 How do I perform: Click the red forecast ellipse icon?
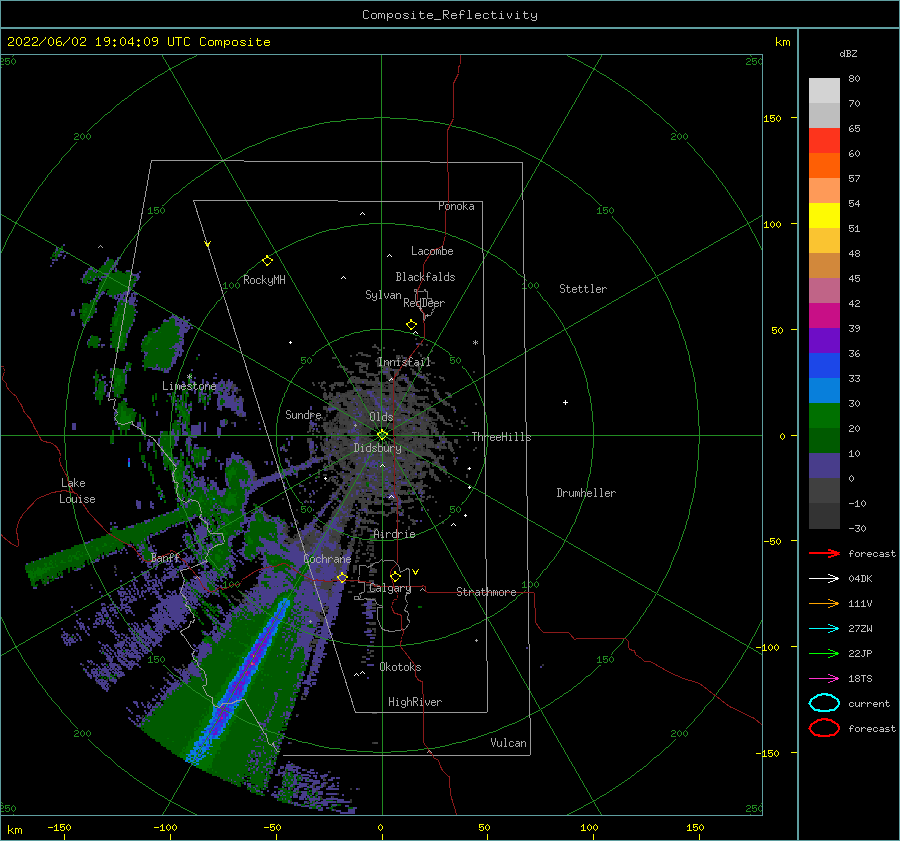coord(824,728)
